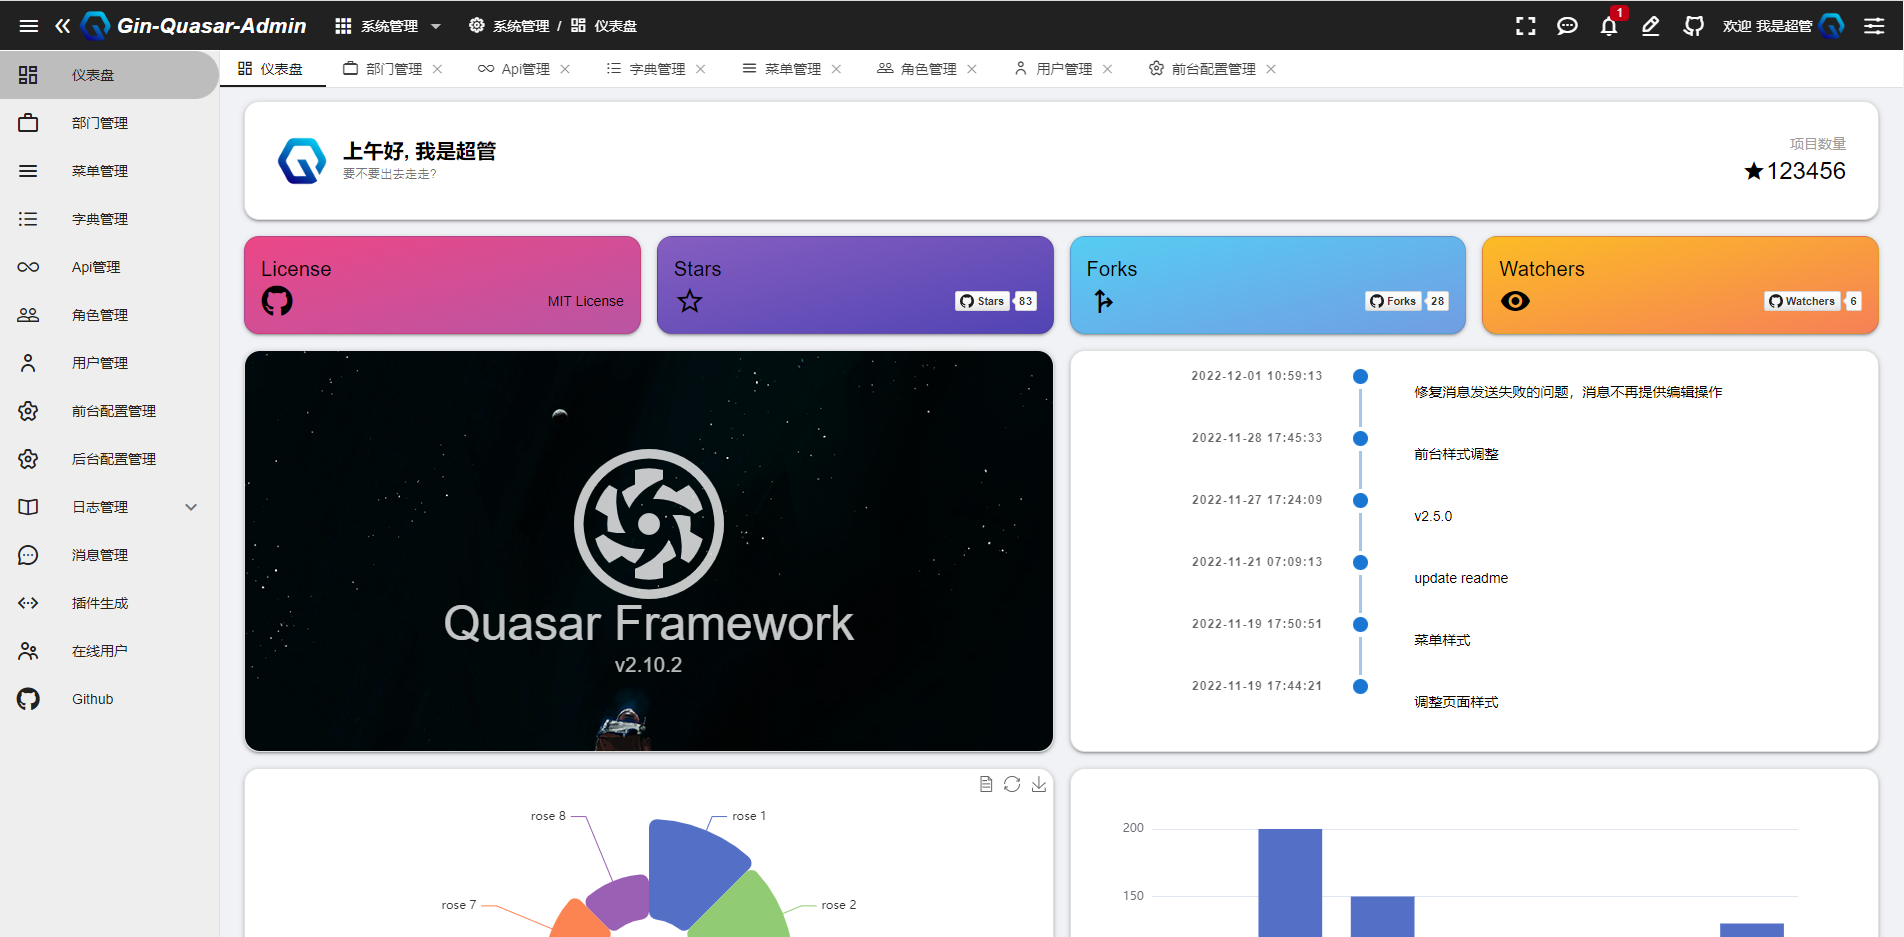Click the pen edit icon in header
The height and width of the screenshot is (937, 1904).
tap(1651, 26)
